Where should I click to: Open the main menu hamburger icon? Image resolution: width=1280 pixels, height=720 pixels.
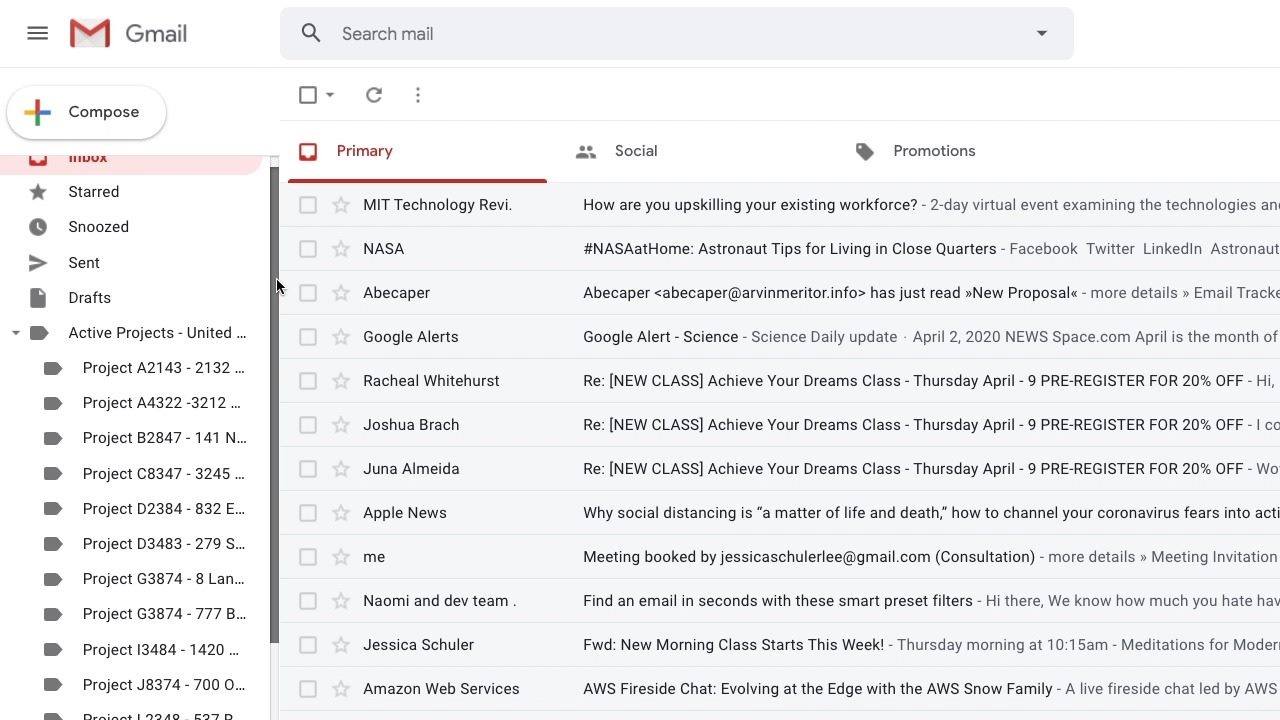38,33
